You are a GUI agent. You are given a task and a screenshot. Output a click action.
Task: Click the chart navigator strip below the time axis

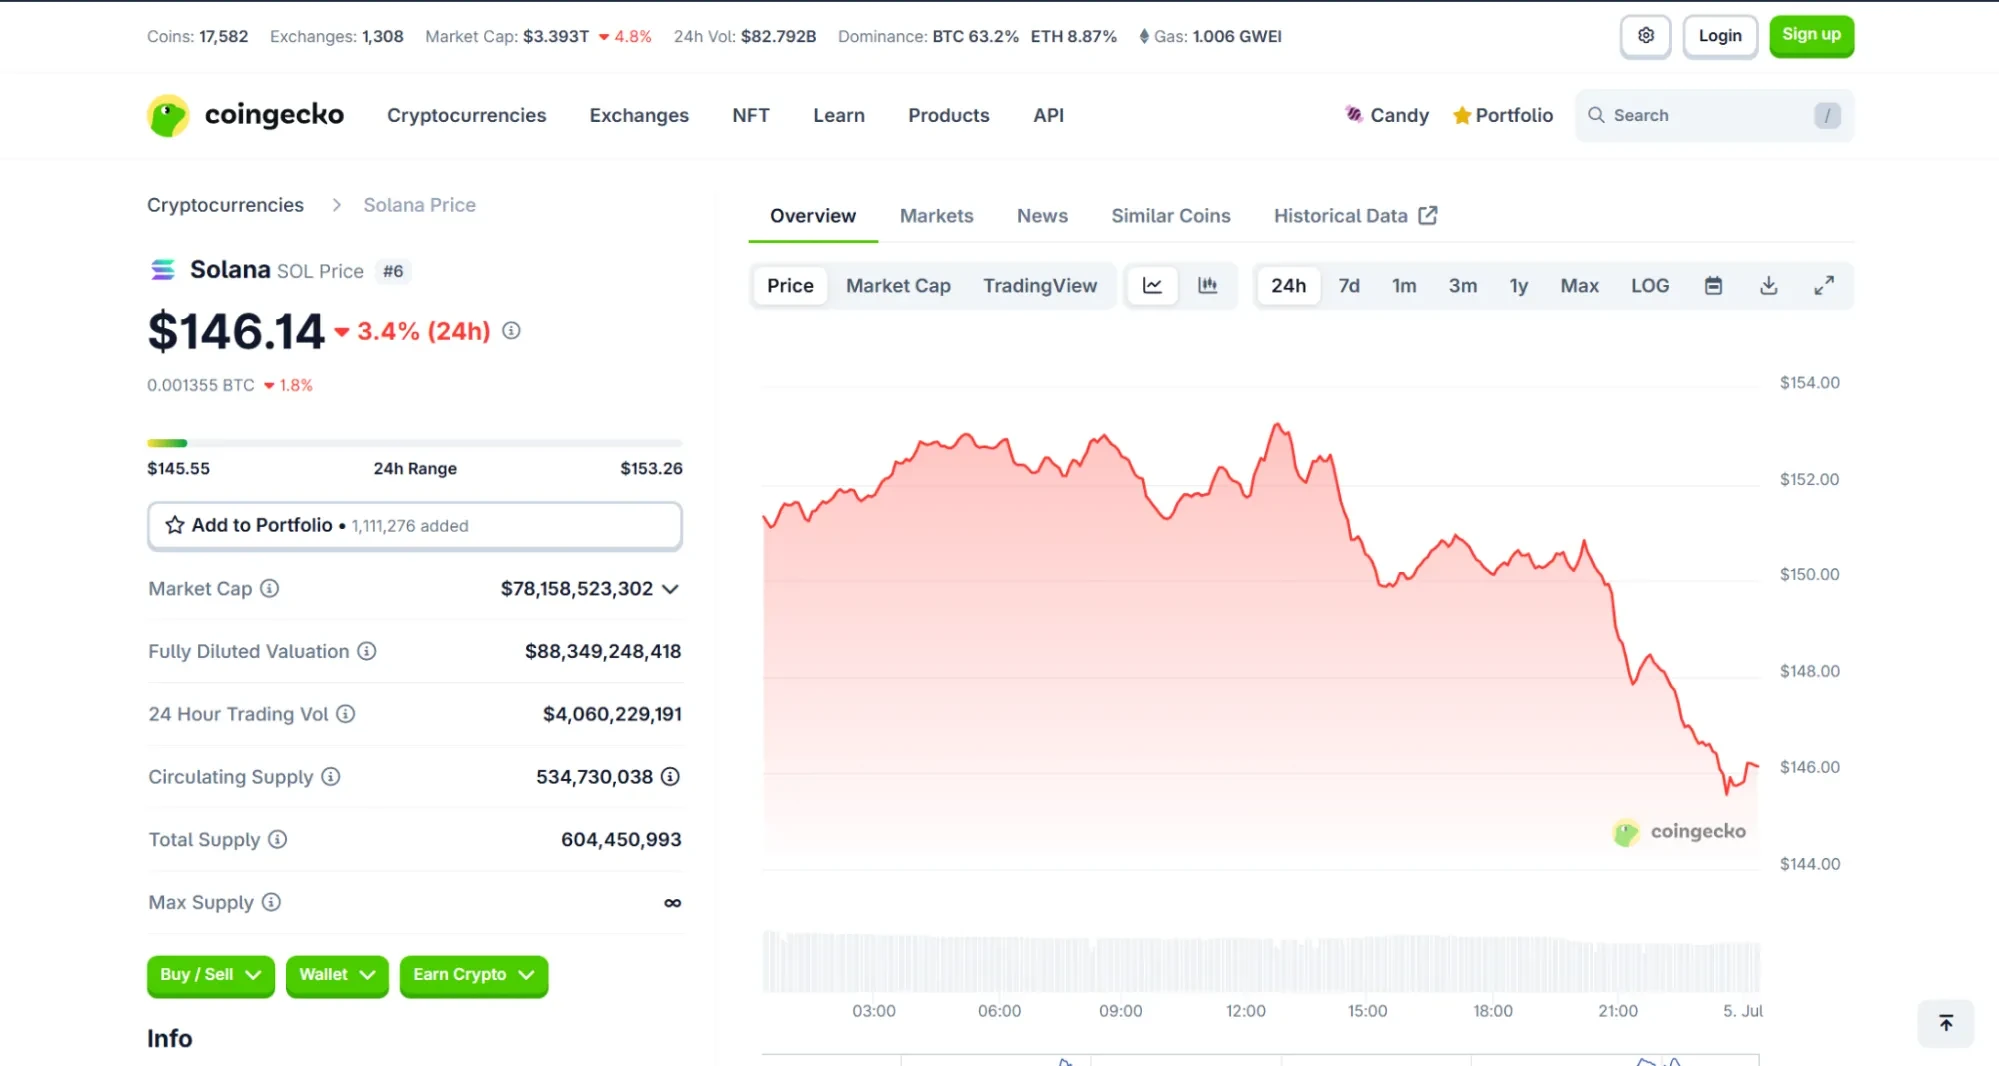[x=1260, y=1059]
